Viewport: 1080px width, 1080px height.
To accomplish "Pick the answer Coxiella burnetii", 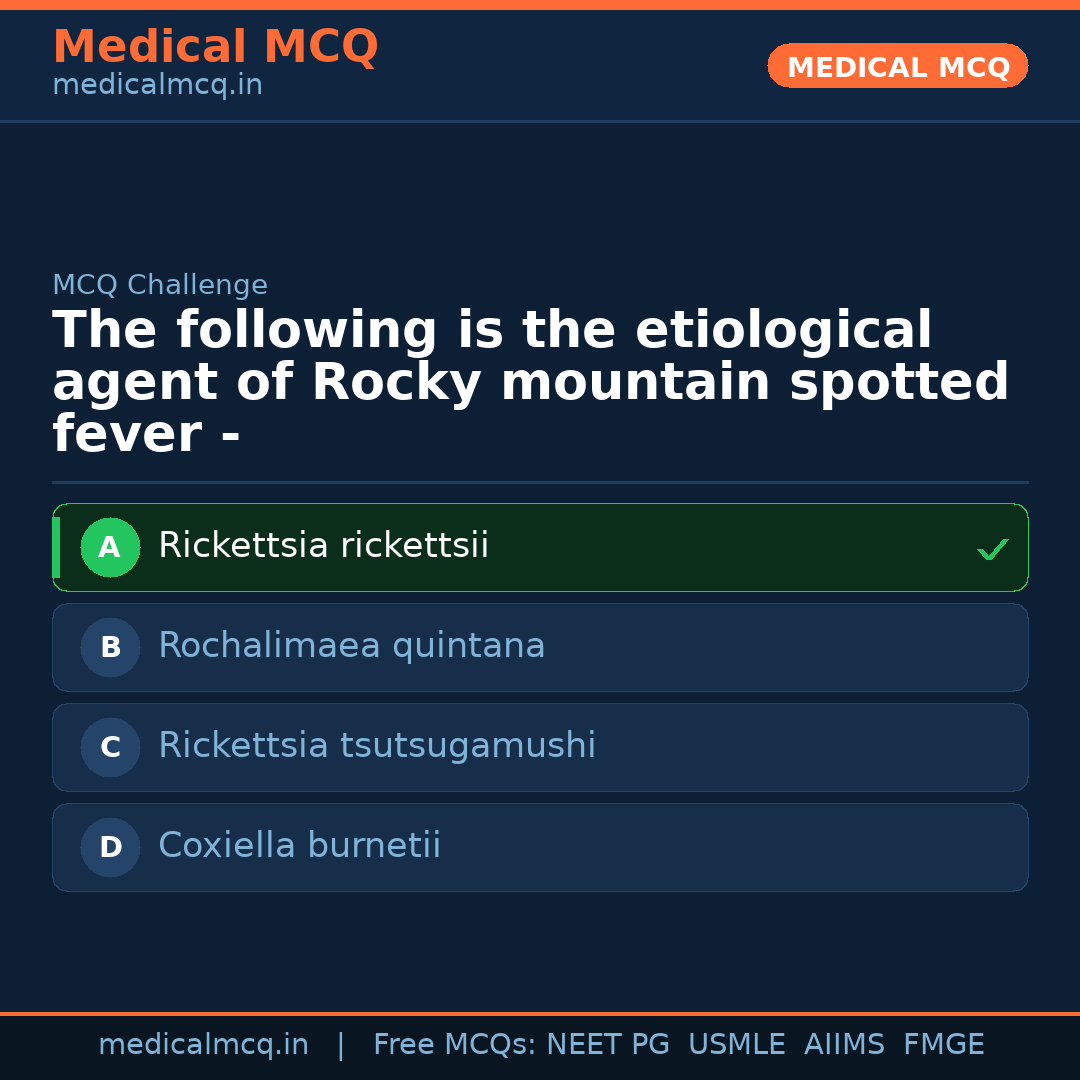I will (299, 846).
